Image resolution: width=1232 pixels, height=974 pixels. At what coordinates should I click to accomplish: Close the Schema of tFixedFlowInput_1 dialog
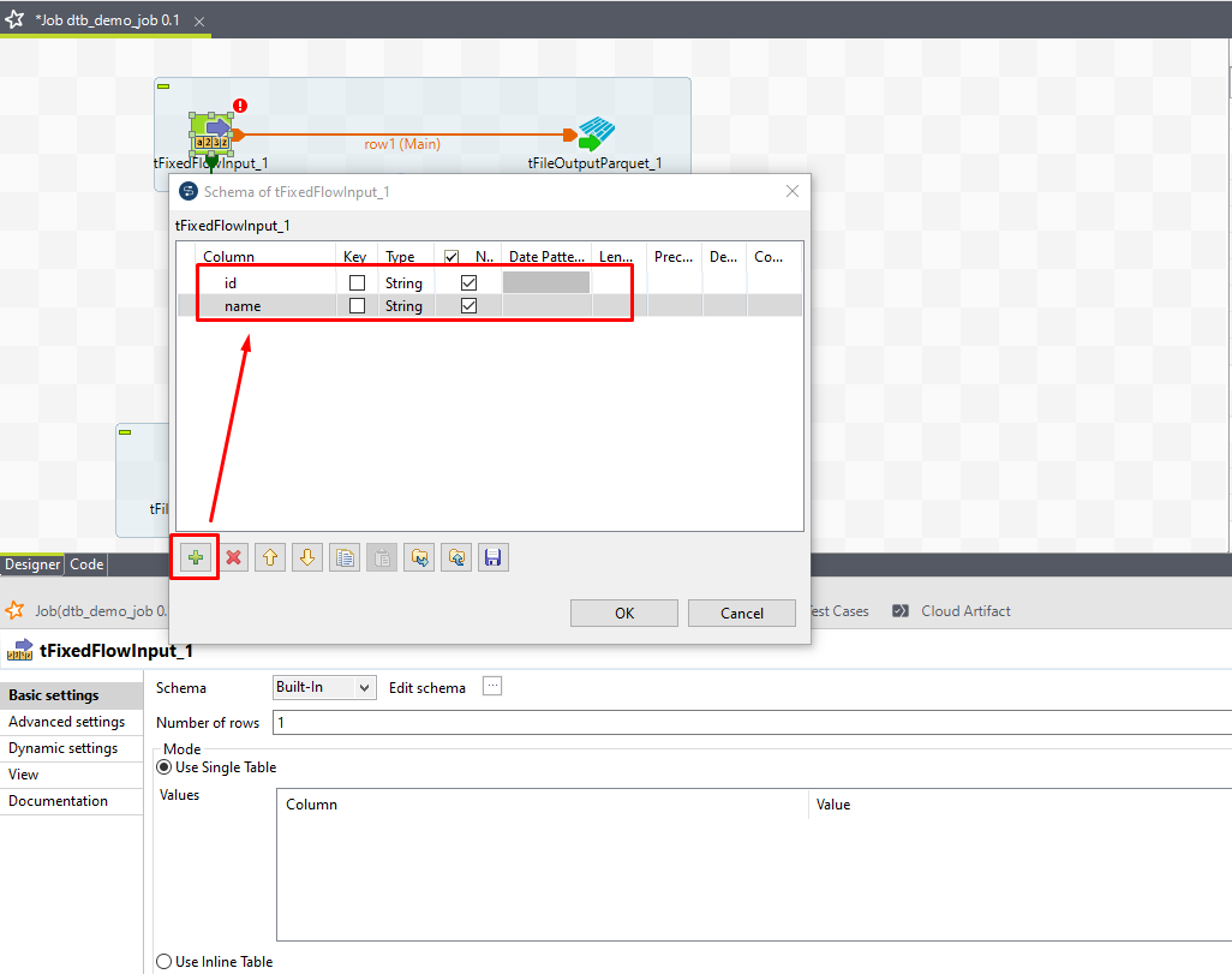point(792,191)
